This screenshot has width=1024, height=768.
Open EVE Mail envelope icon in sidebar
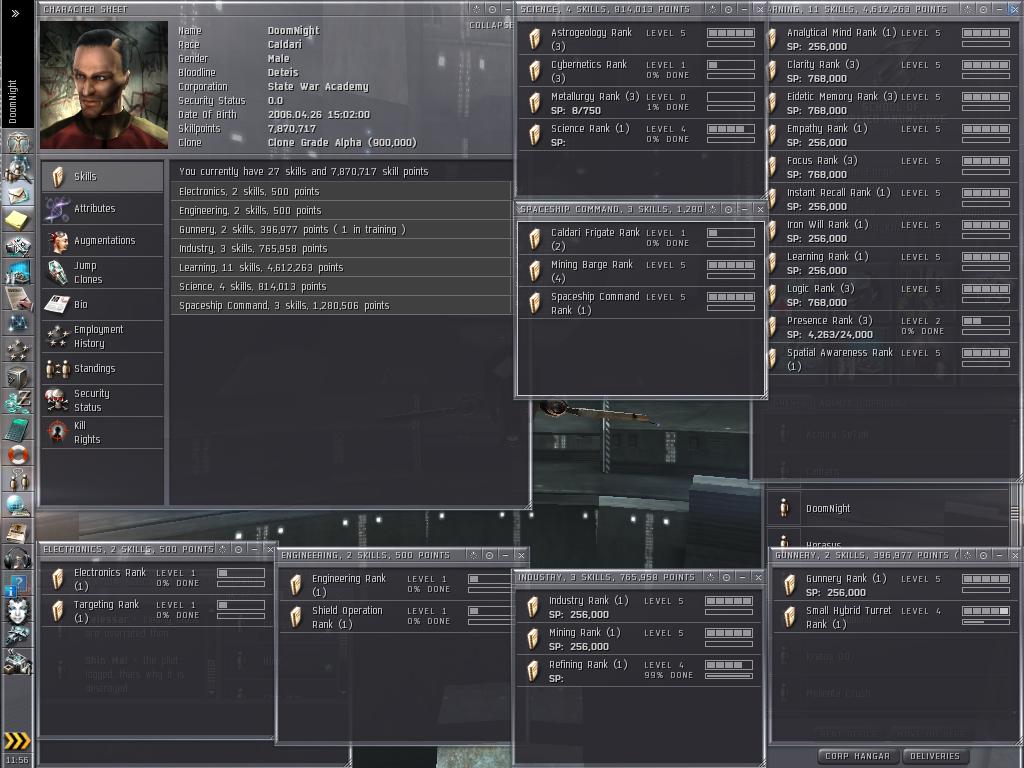click(x=17, y=195)
